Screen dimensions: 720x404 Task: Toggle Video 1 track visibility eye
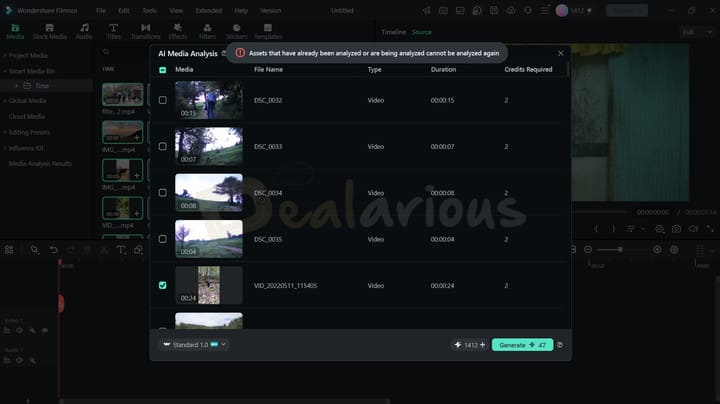pyautogui.click(x=45, y=330)
